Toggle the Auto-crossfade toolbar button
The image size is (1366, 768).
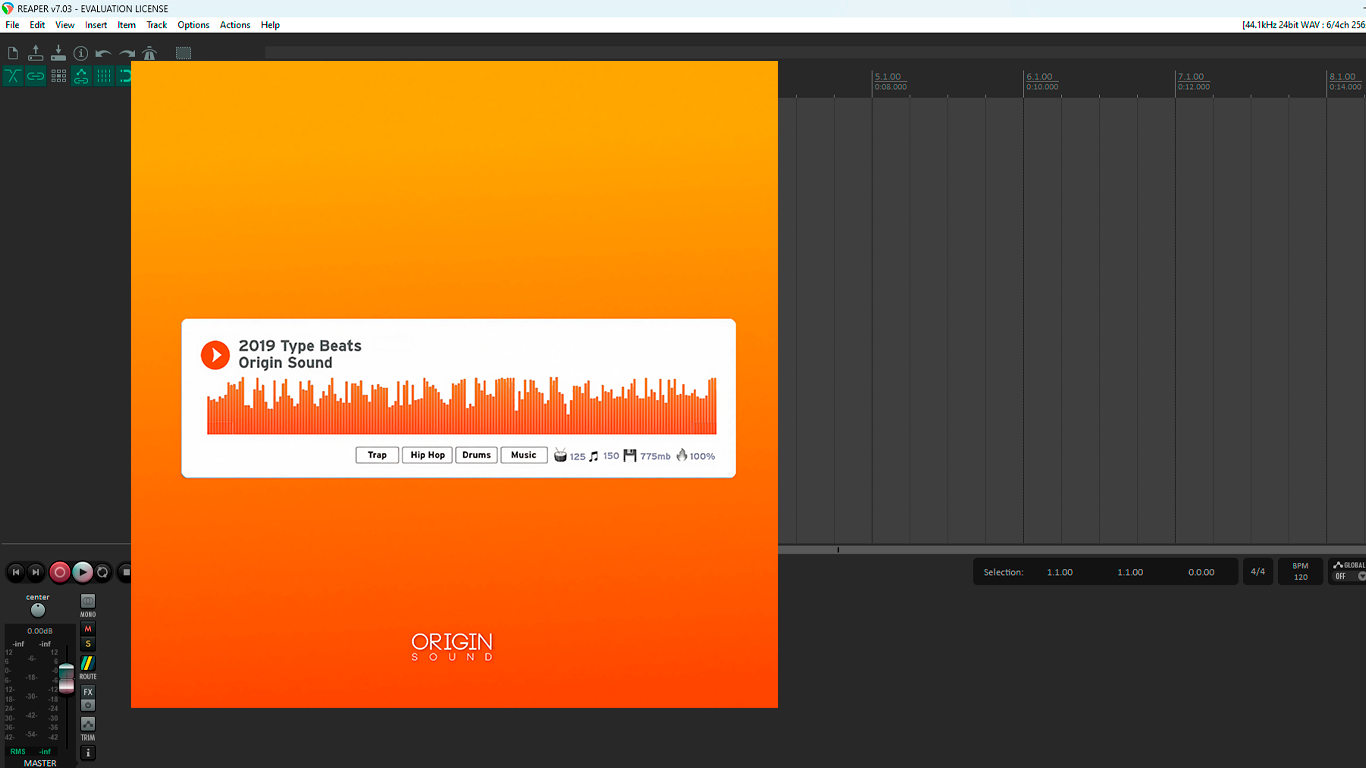pyautogui.click(x=13, y=76)
